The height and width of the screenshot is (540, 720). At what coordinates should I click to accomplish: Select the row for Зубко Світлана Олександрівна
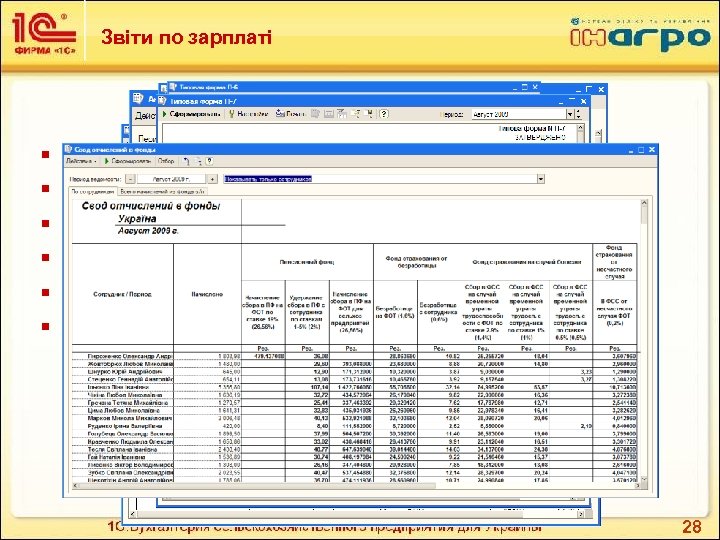[356, 472]
